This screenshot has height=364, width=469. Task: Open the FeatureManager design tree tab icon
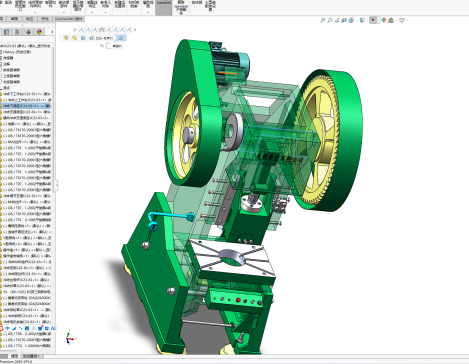click(x=6, y=32)
